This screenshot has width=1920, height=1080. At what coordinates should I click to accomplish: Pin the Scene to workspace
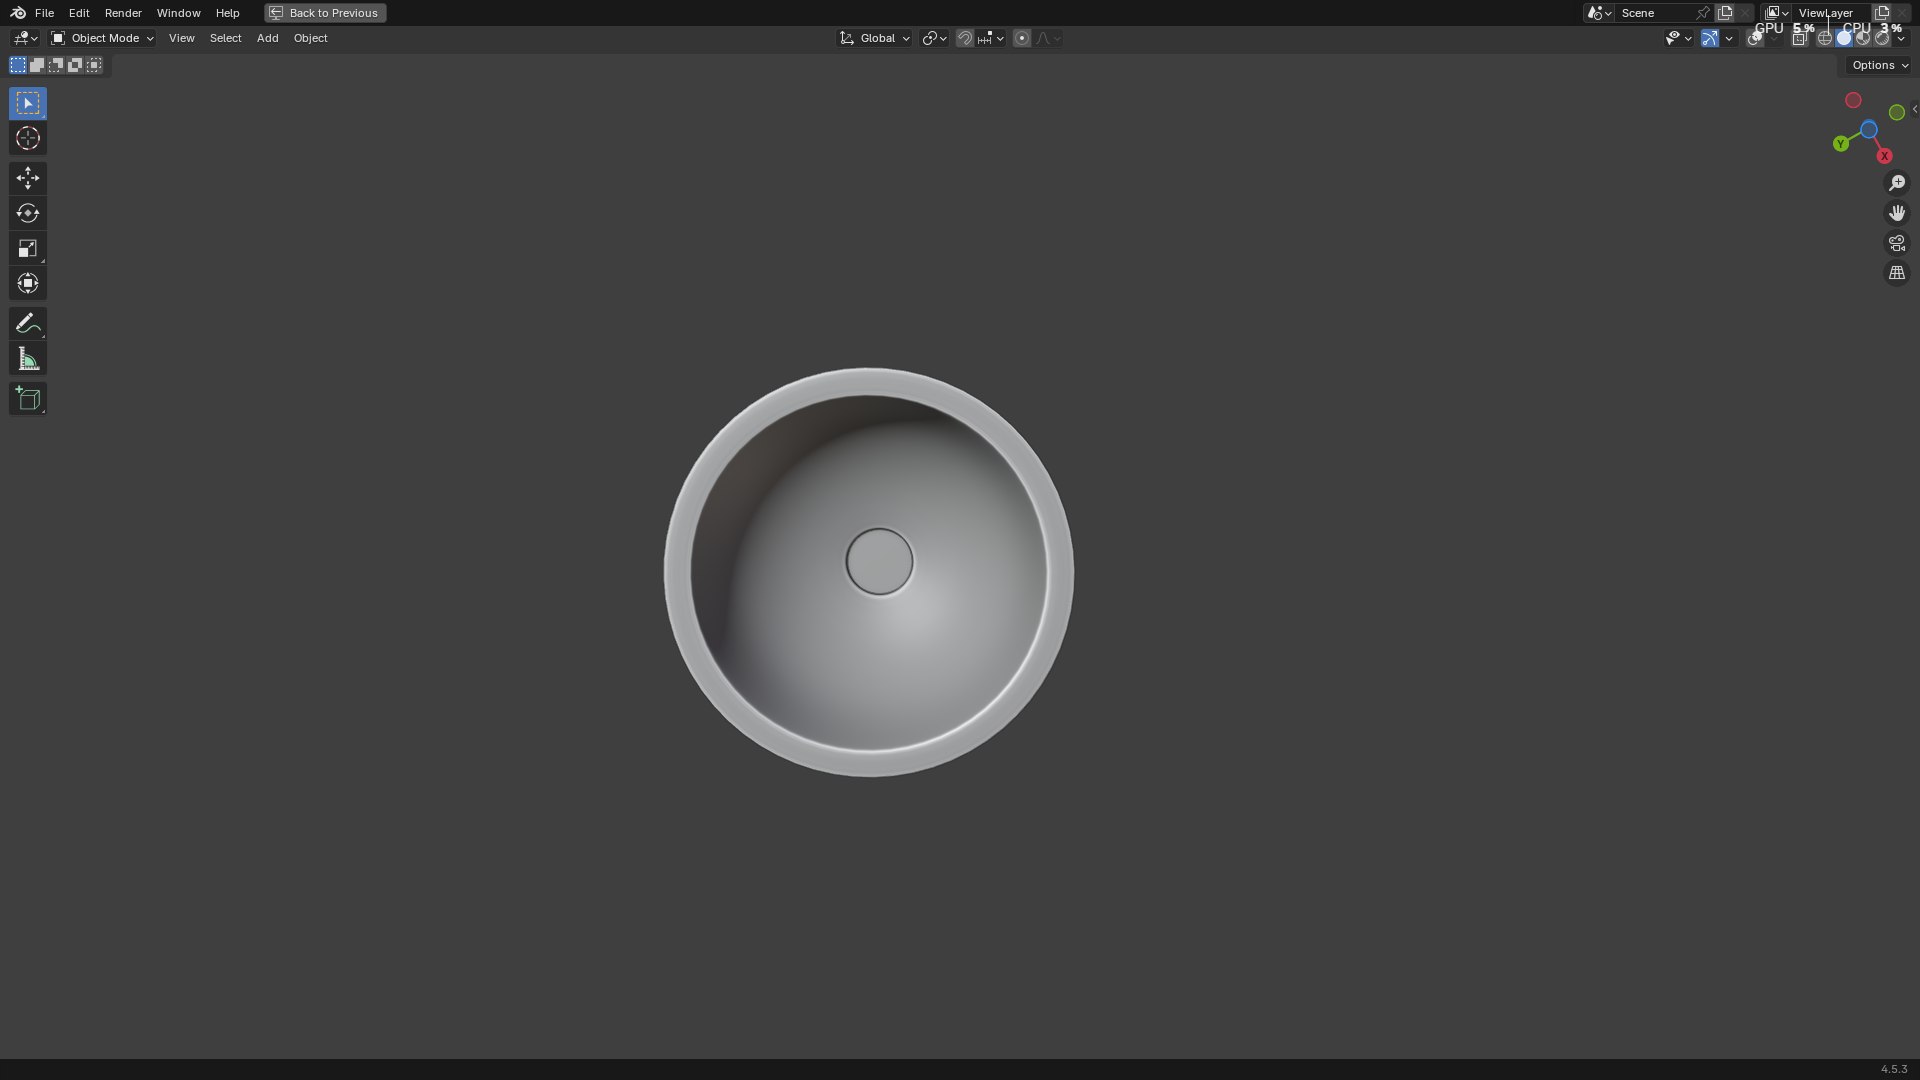(x=1703, y=13)
